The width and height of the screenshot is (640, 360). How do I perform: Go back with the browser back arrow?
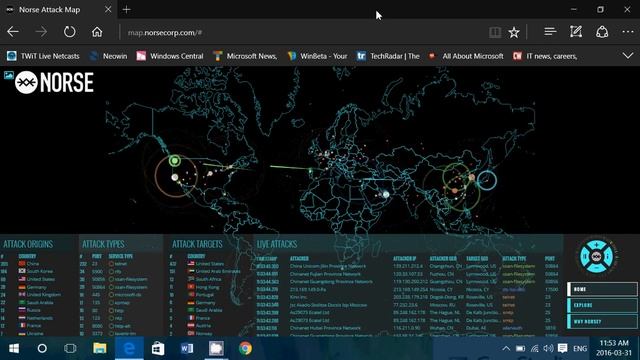[13, 32]
